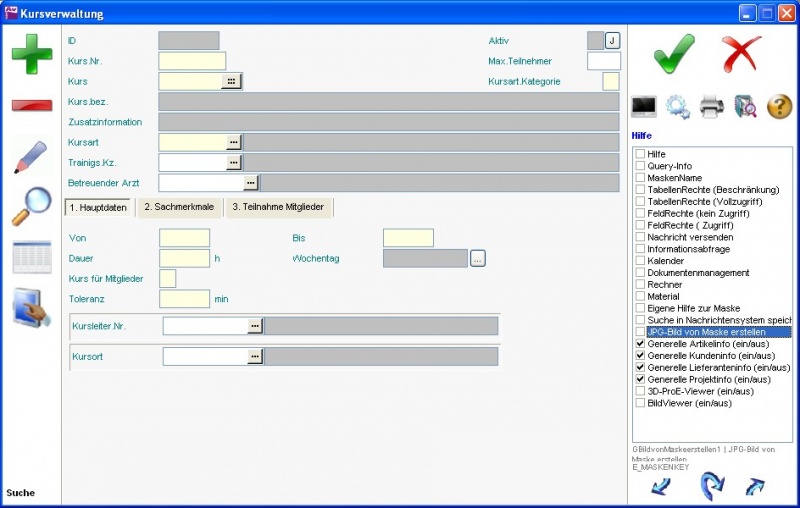Viewport: 800px width, 508px height.
Task: Uncheck Generelle Kundeninfo (ein/aus)
Action: [x=640, y=356]
